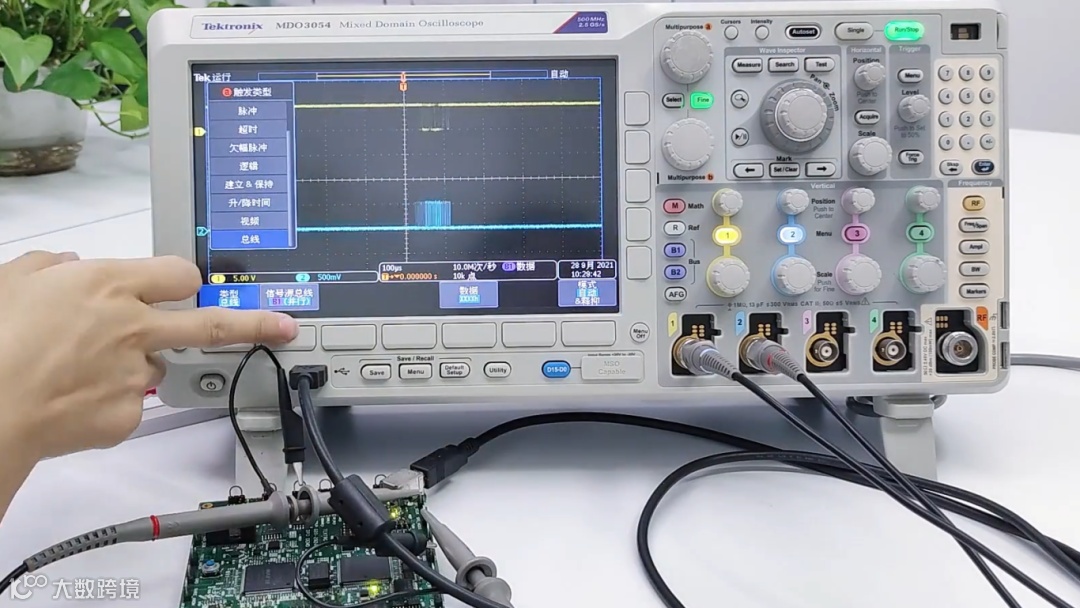Push the Autoset button
Screen dimensions: 1080x608
click(802, 32)
